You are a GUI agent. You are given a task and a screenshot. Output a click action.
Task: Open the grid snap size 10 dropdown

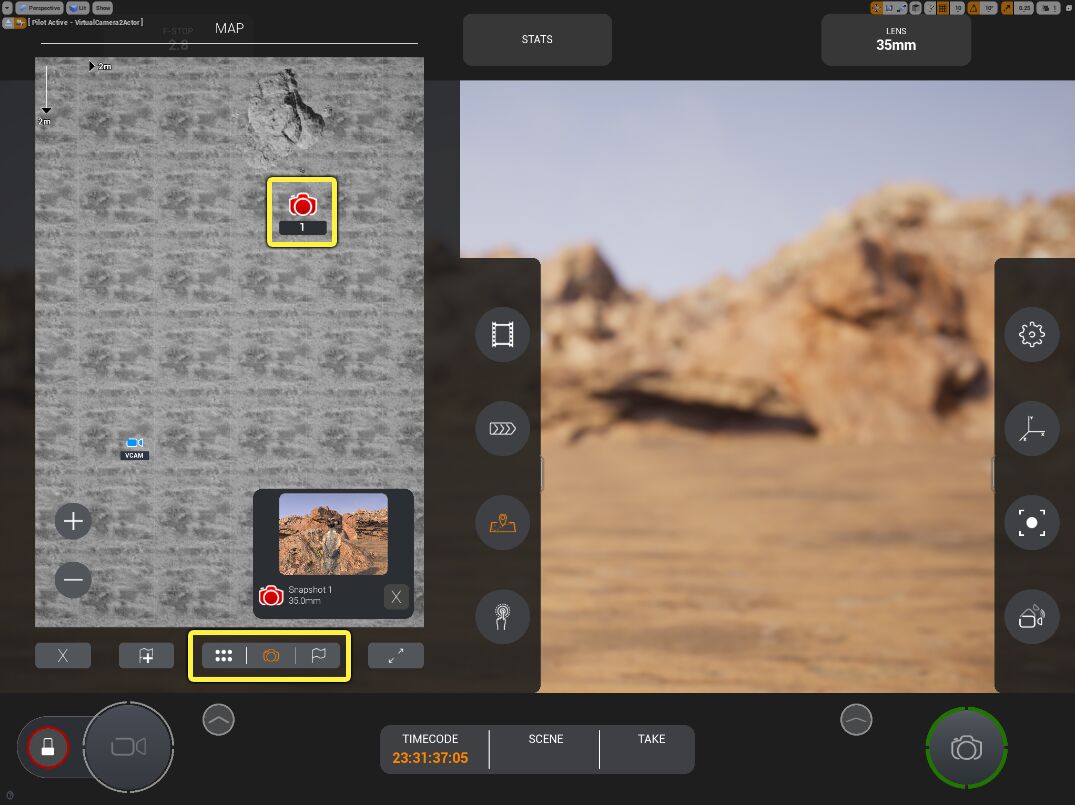(958, 8)
